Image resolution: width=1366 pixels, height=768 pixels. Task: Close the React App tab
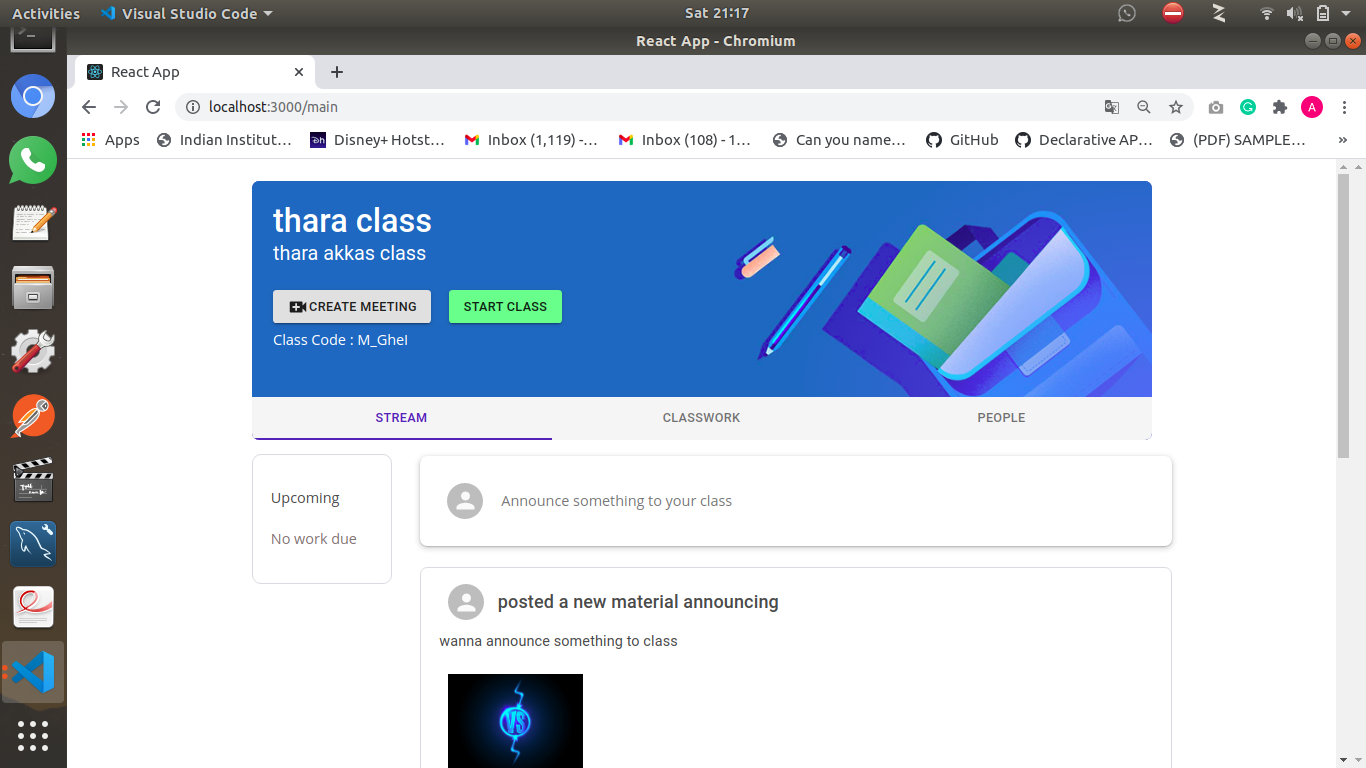[x=299, y=72]
